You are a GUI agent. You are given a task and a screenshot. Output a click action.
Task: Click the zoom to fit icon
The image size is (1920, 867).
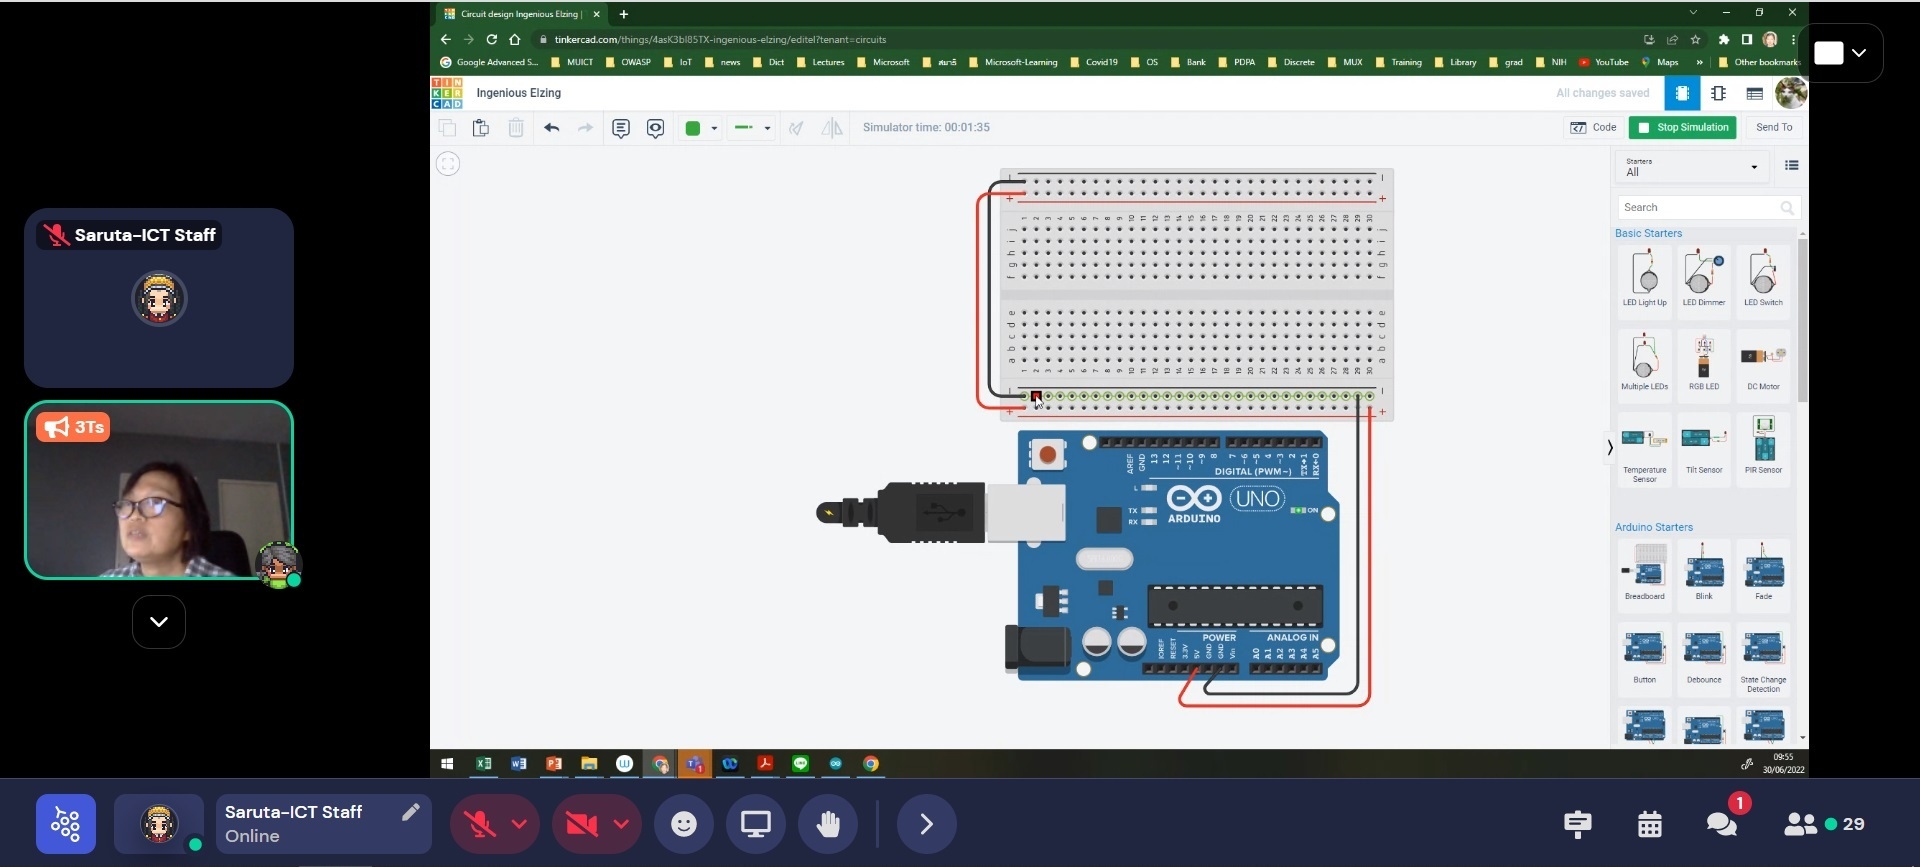click(x=448, y=164)
